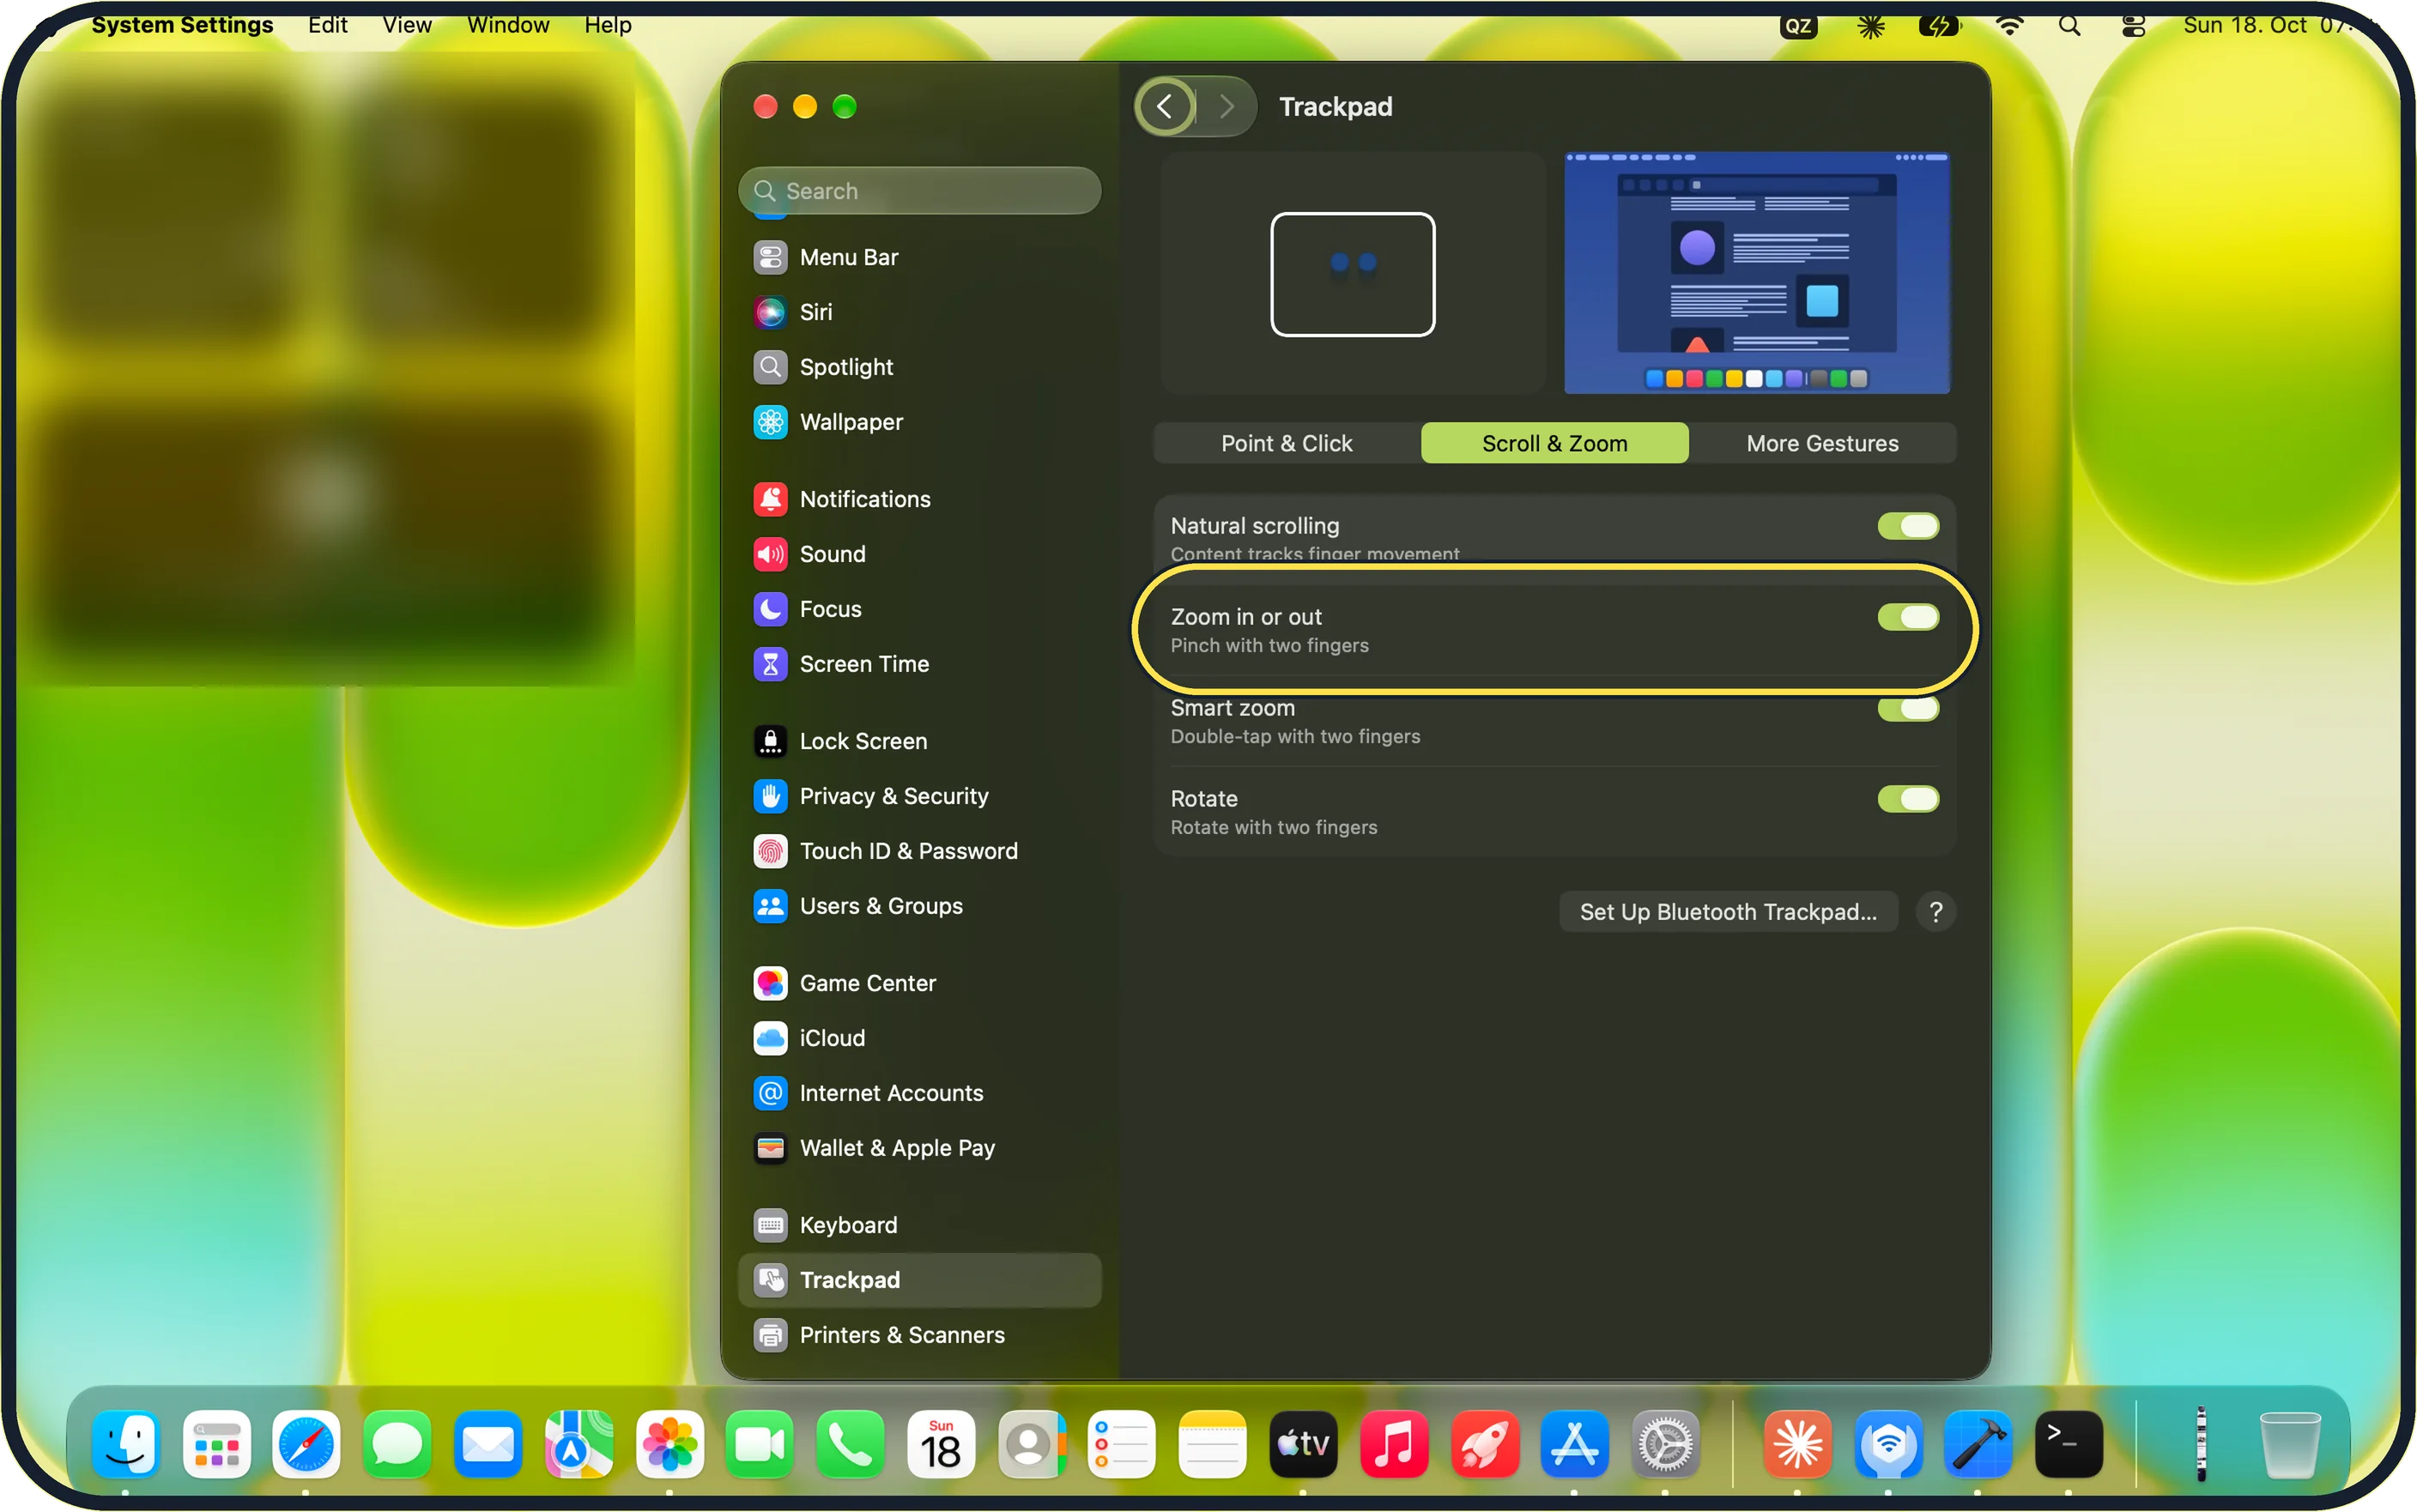Viewport: 2417px width, 1512px height.
Task: Open Game Center settings
Action: (919, 983)
